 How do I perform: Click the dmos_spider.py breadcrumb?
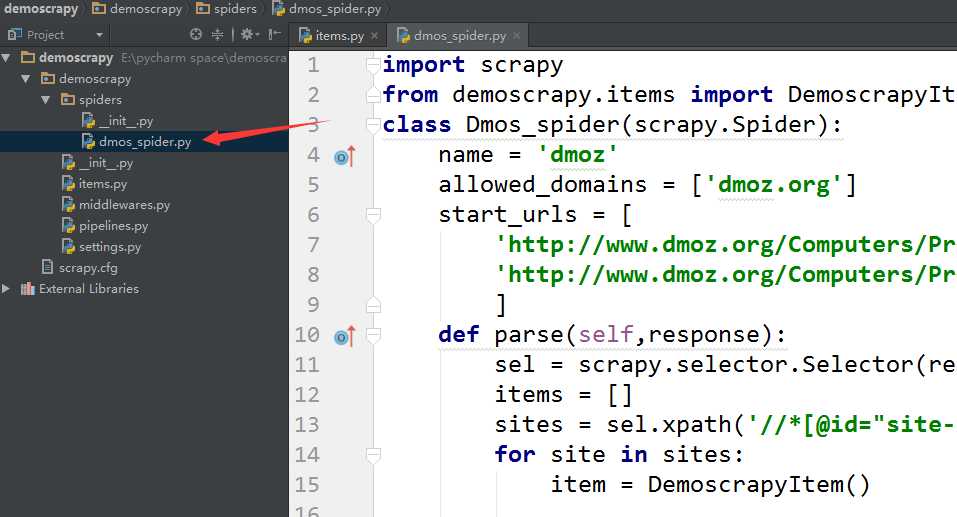coord(327,9)
